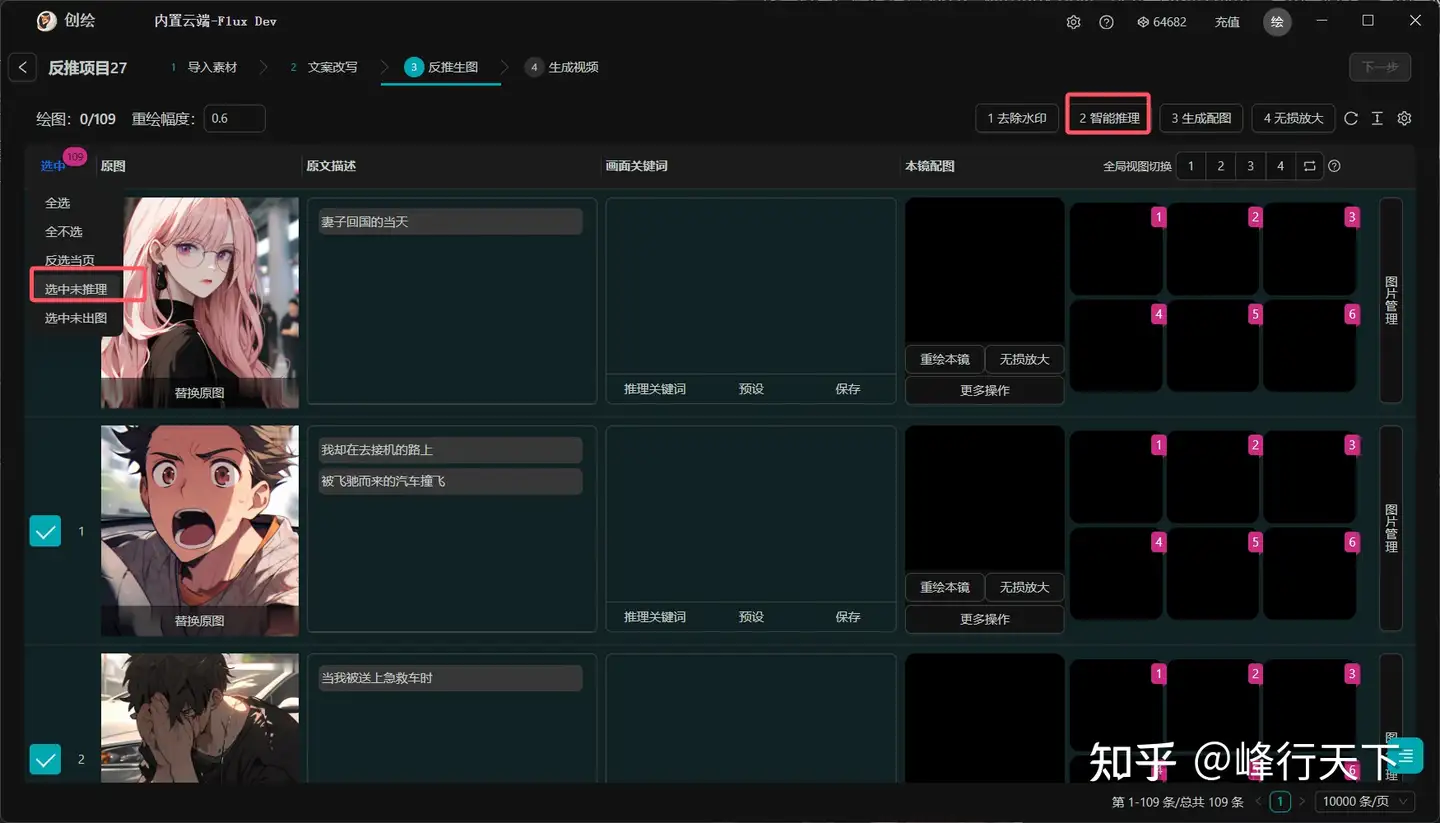The image size is (1440, 823).
Task: Click 更多操作 in the first row
Action: [x=984, y=390]
